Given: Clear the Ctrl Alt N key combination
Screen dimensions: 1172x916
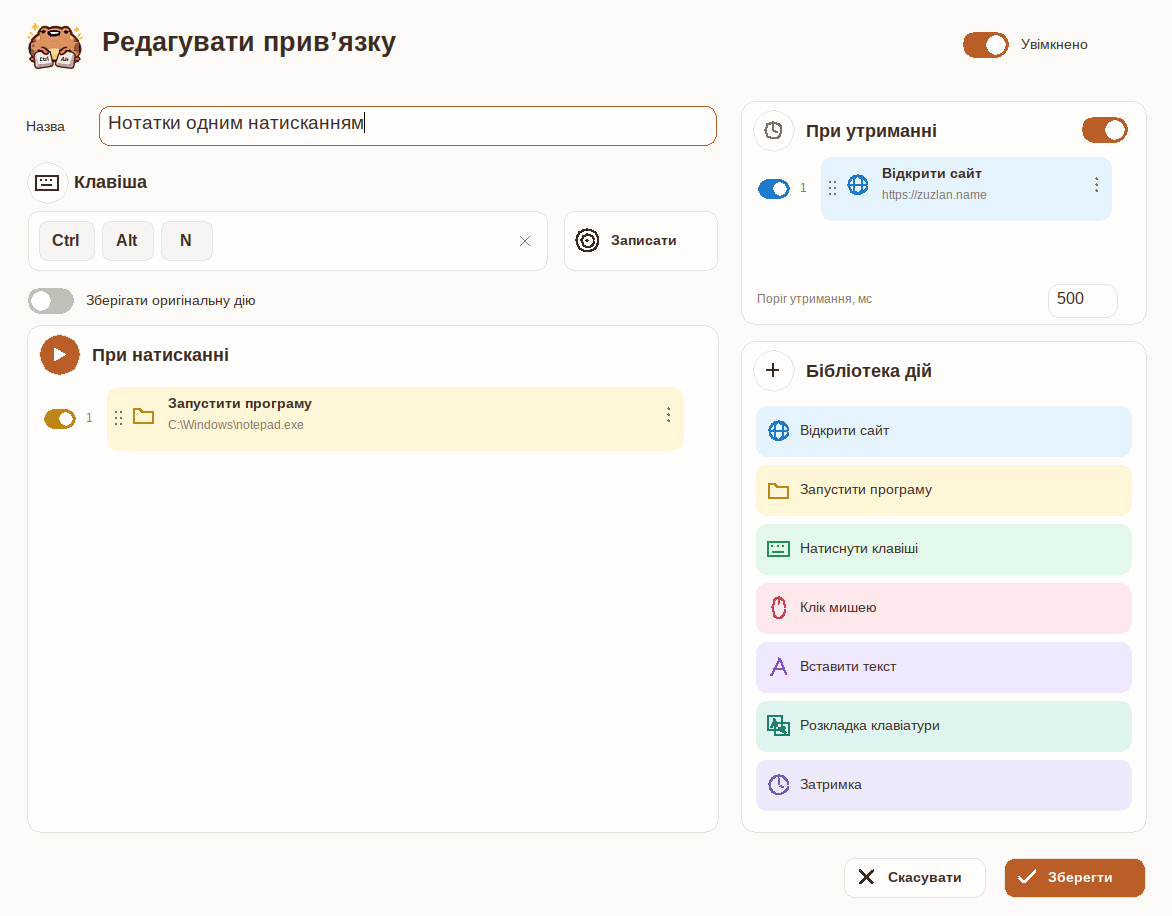Looking at the screenshot, I should pos(525,241).
